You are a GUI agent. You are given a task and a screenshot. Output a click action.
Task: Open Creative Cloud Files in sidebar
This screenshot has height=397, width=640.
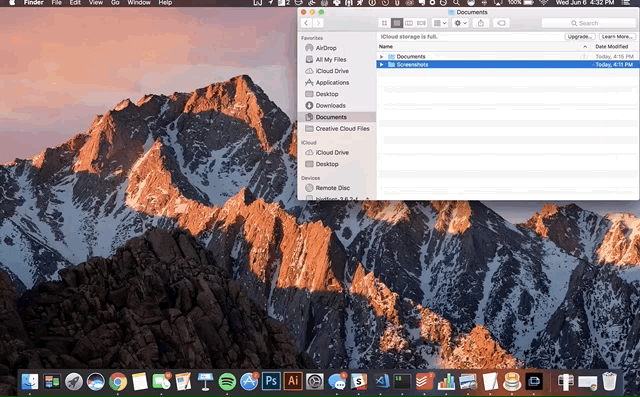[x=342, y=129]
